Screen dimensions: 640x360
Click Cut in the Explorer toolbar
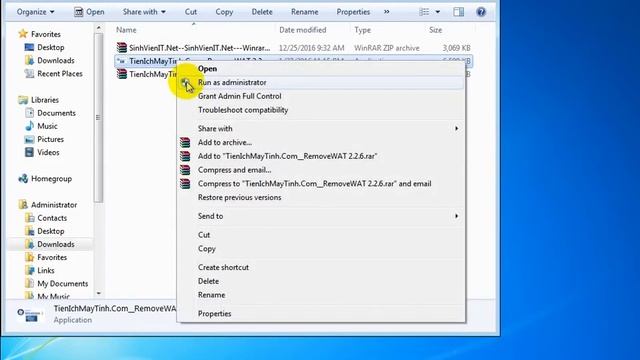tap(191, 12)
